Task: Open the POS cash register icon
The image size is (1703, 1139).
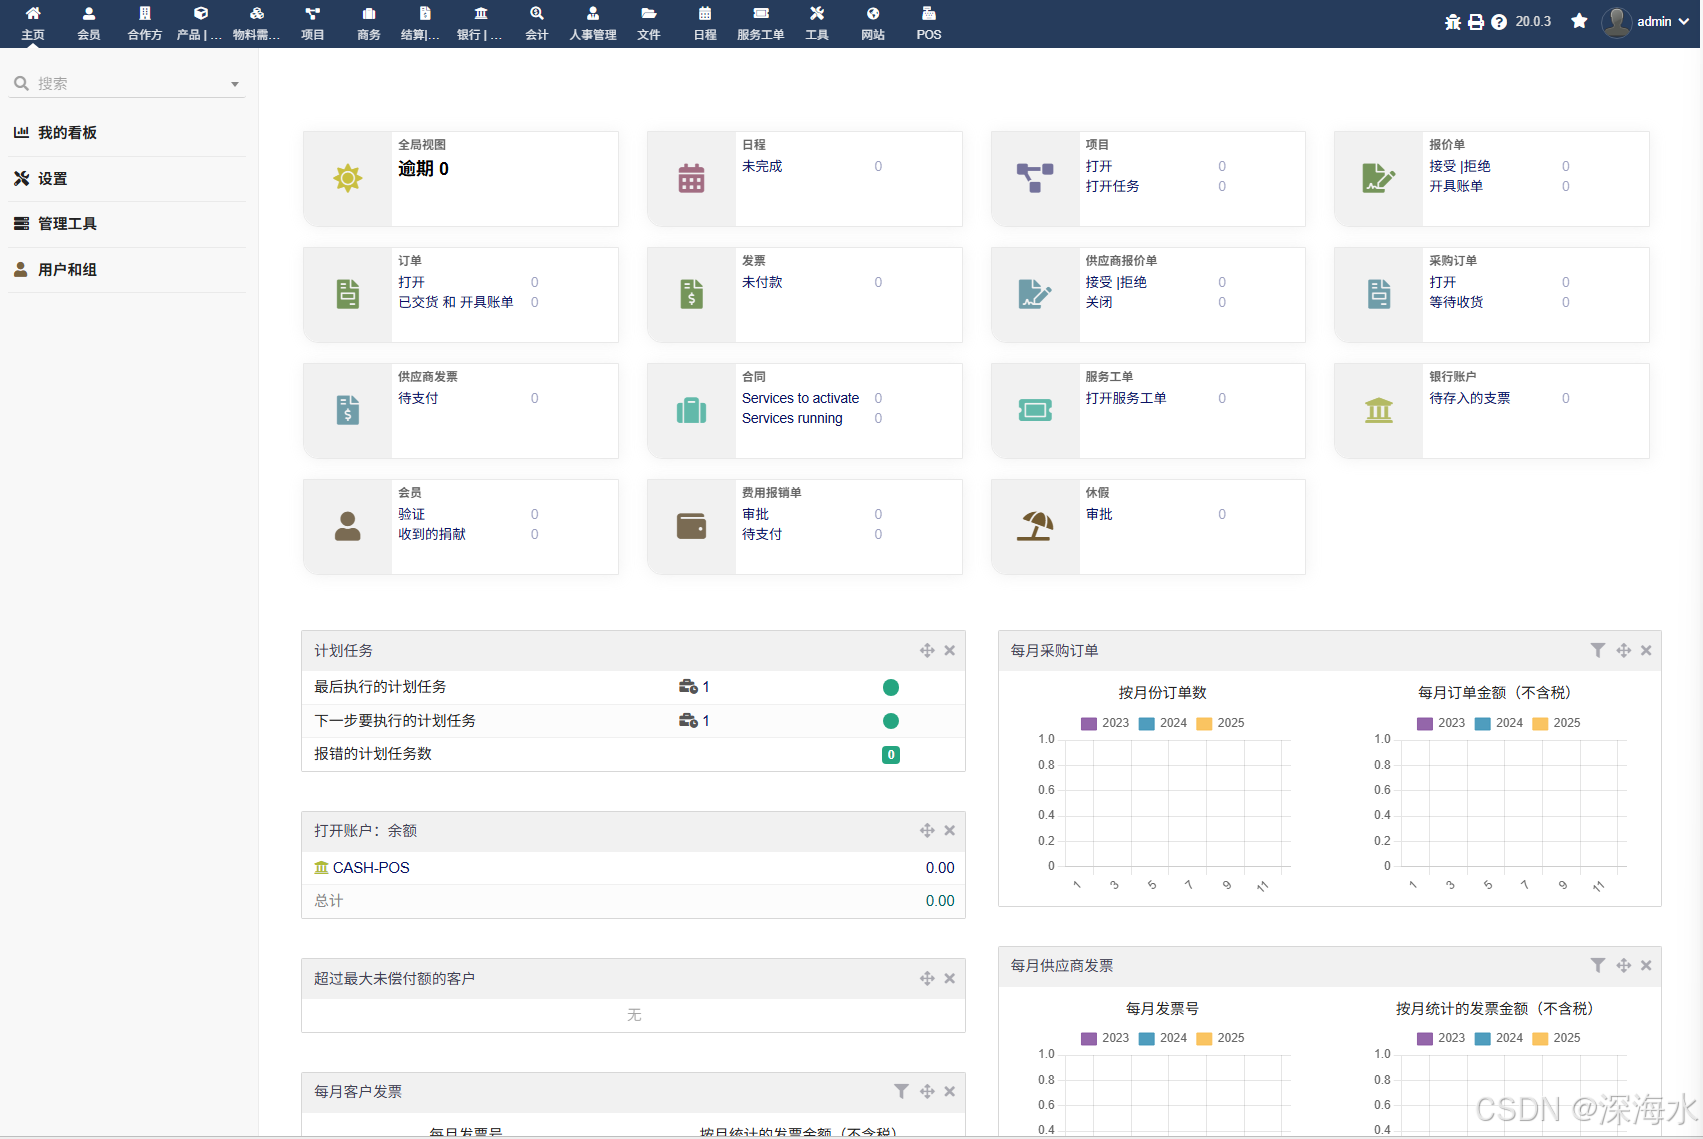Action: [929, 14]
